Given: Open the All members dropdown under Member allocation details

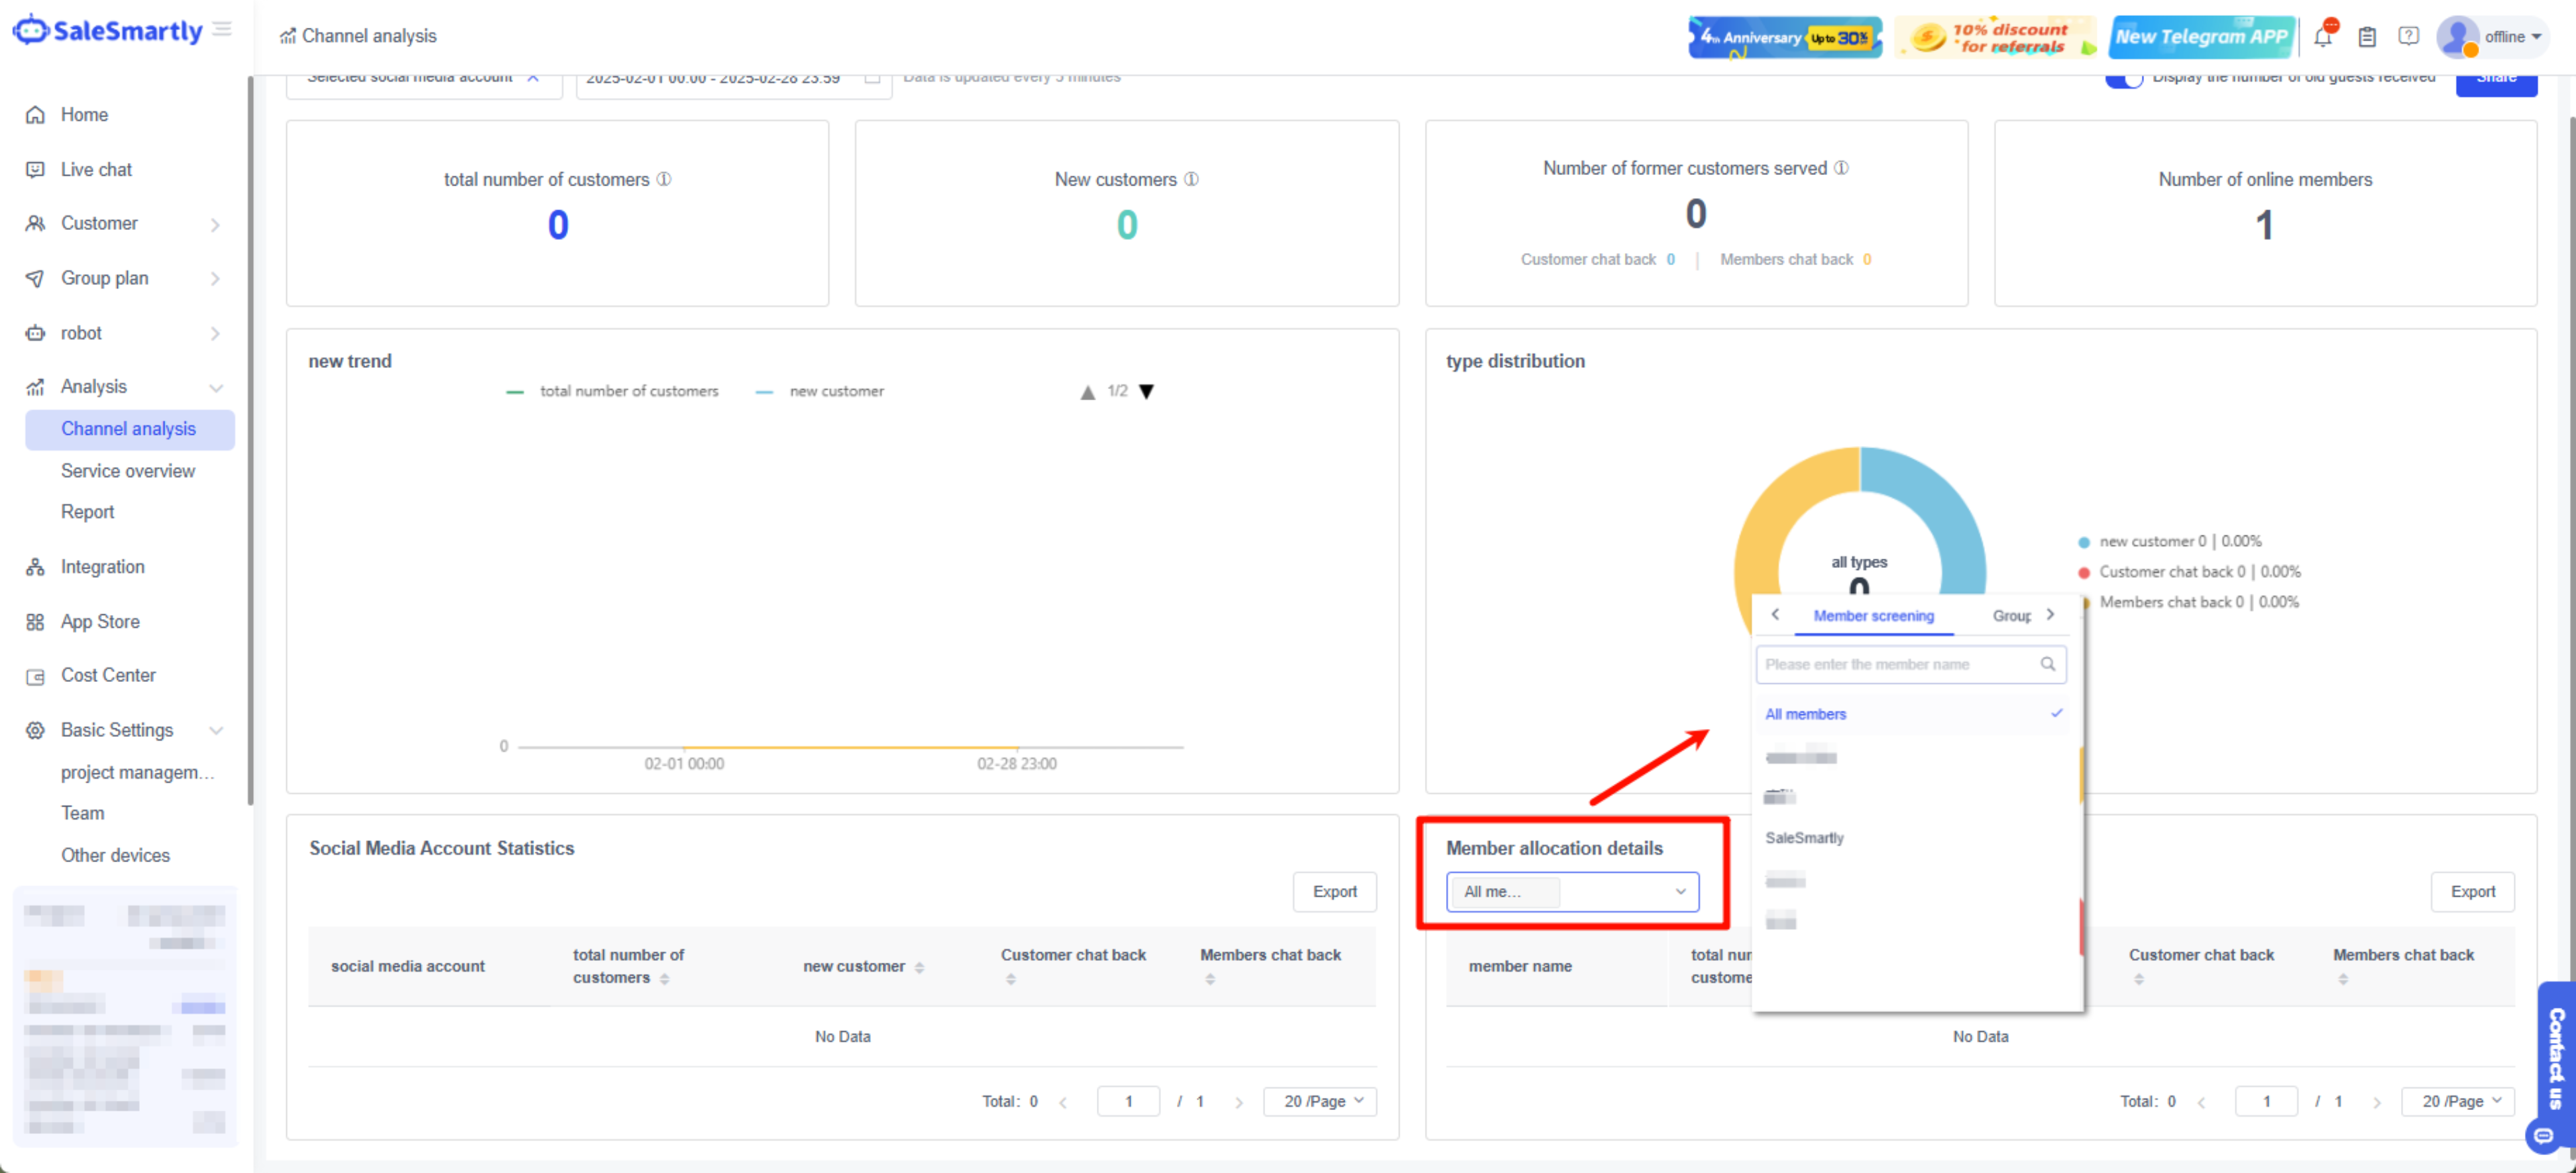Looking at the screenshot, I should 1572,891.
